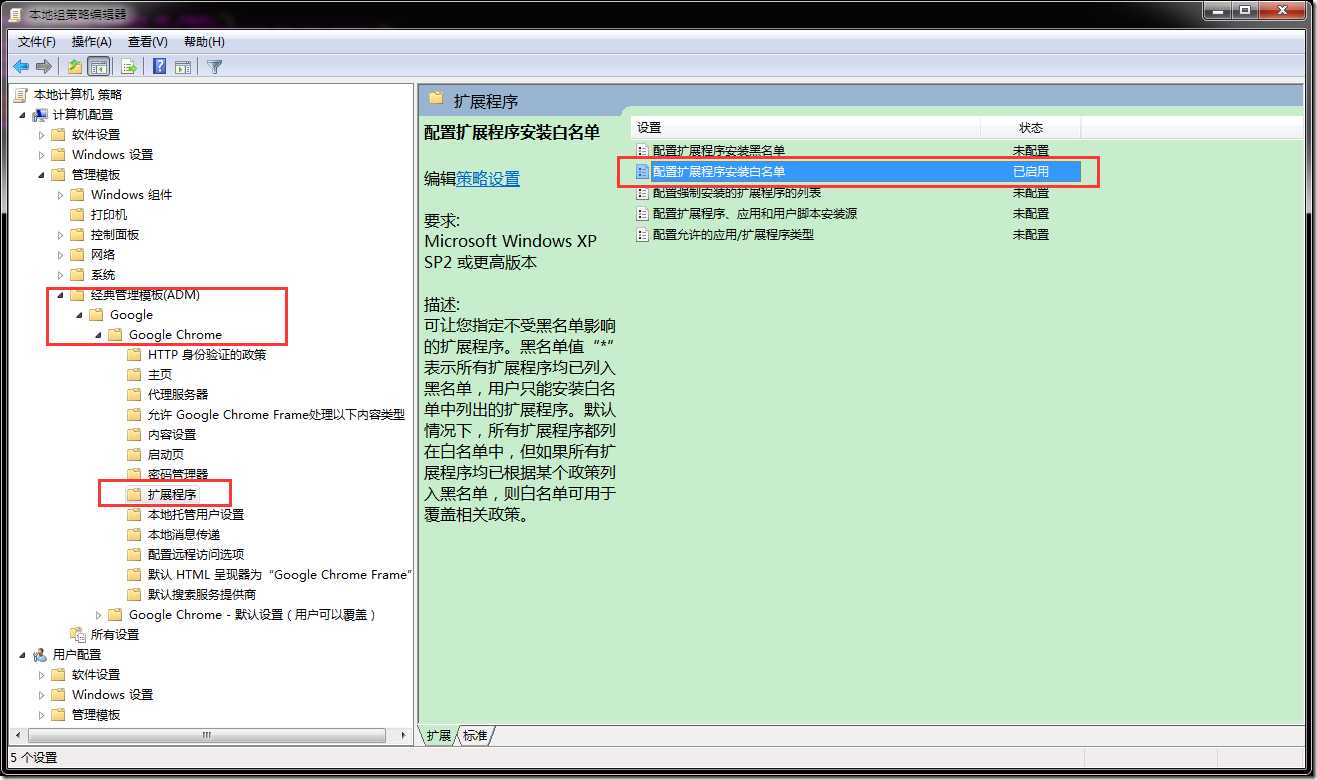
Task: Open the 查看(V) menu
Action: (x=148, y=42)
